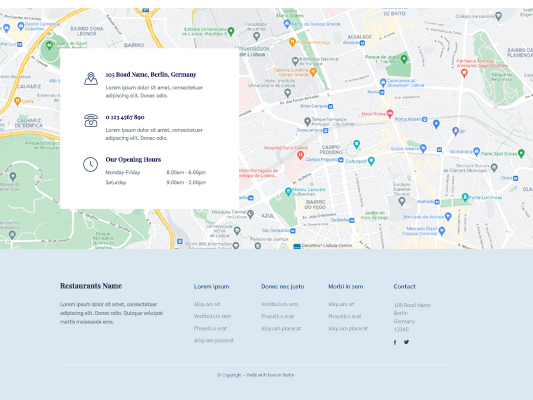Select the Biblioteca Nacional de Portugal marker
The height and width of the screenshot is (400, 533).
click(295, 61)
